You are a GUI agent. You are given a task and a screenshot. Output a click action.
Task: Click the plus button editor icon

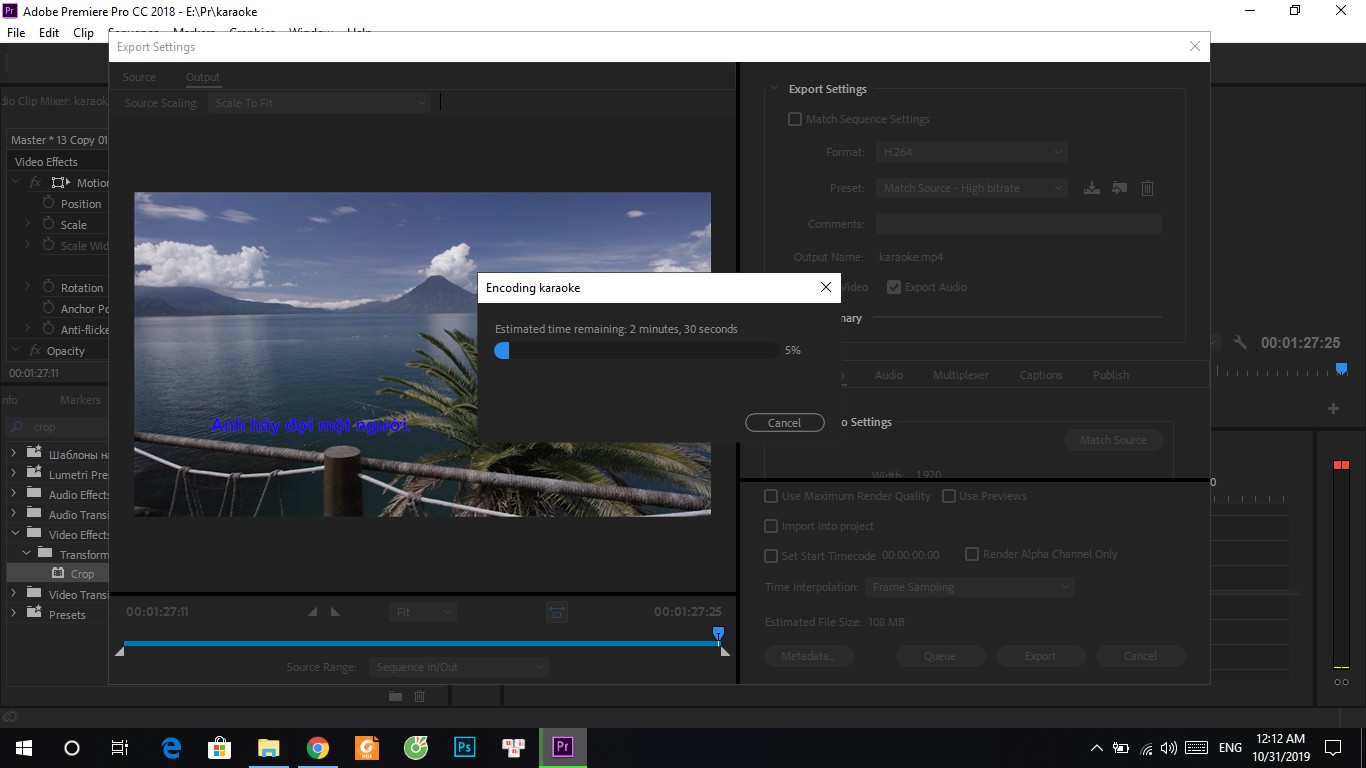click(1333, 408)
